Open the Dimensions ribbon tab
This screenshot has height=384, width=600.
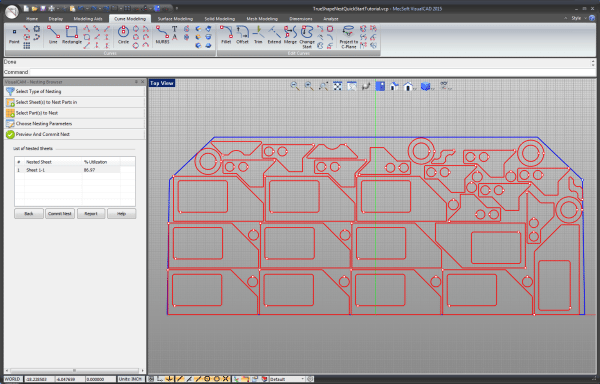coord(301,19)
